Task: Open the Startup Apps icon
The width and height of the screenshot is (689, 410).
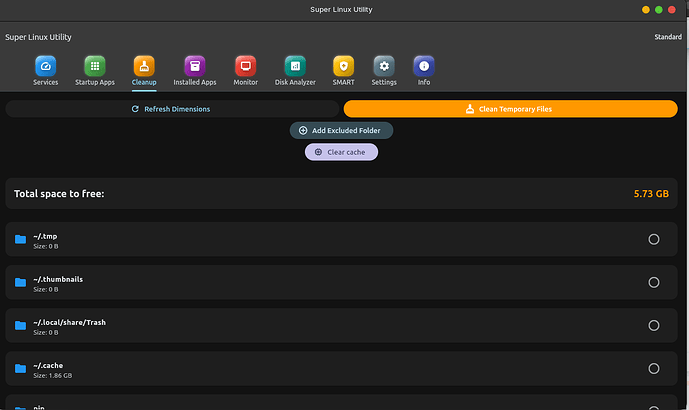Action: (94, 66)
